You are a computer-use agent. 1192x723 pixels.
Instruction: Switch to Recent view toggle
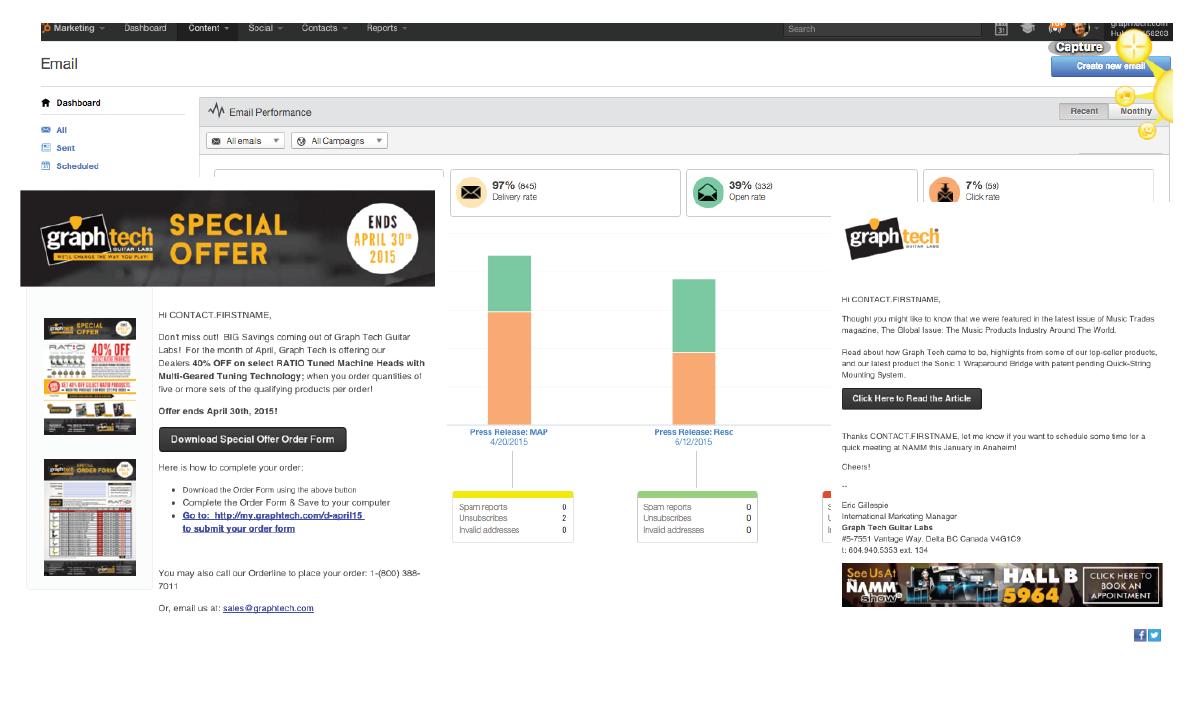coord(1083,111)
